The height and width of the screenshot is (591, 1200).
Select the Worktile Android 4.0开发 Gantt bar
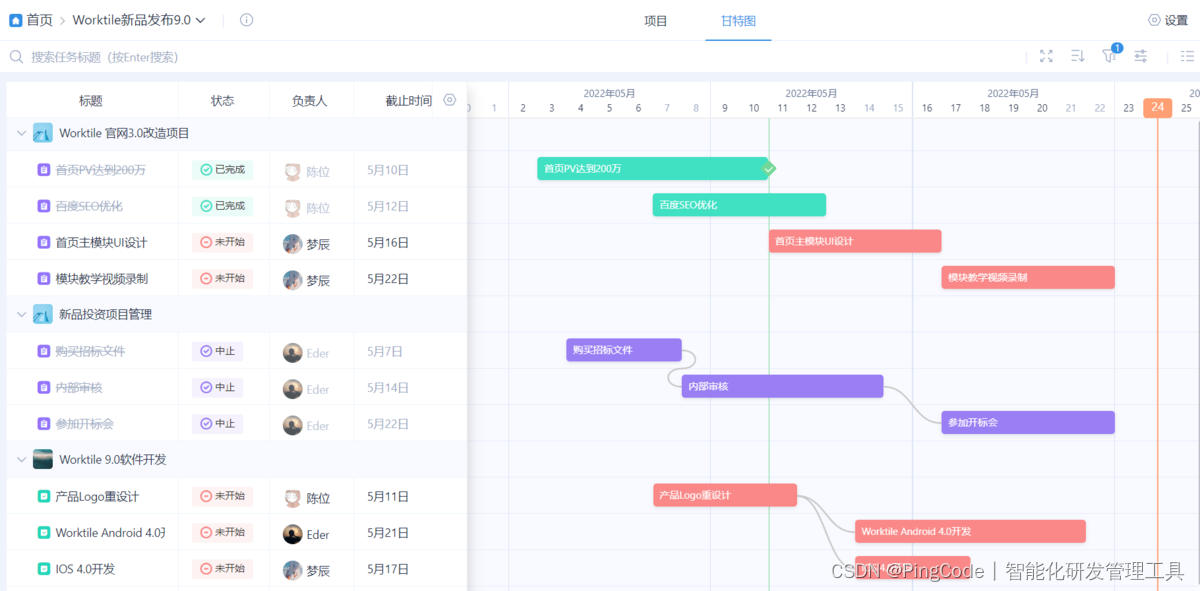click(x=970, y=531)
